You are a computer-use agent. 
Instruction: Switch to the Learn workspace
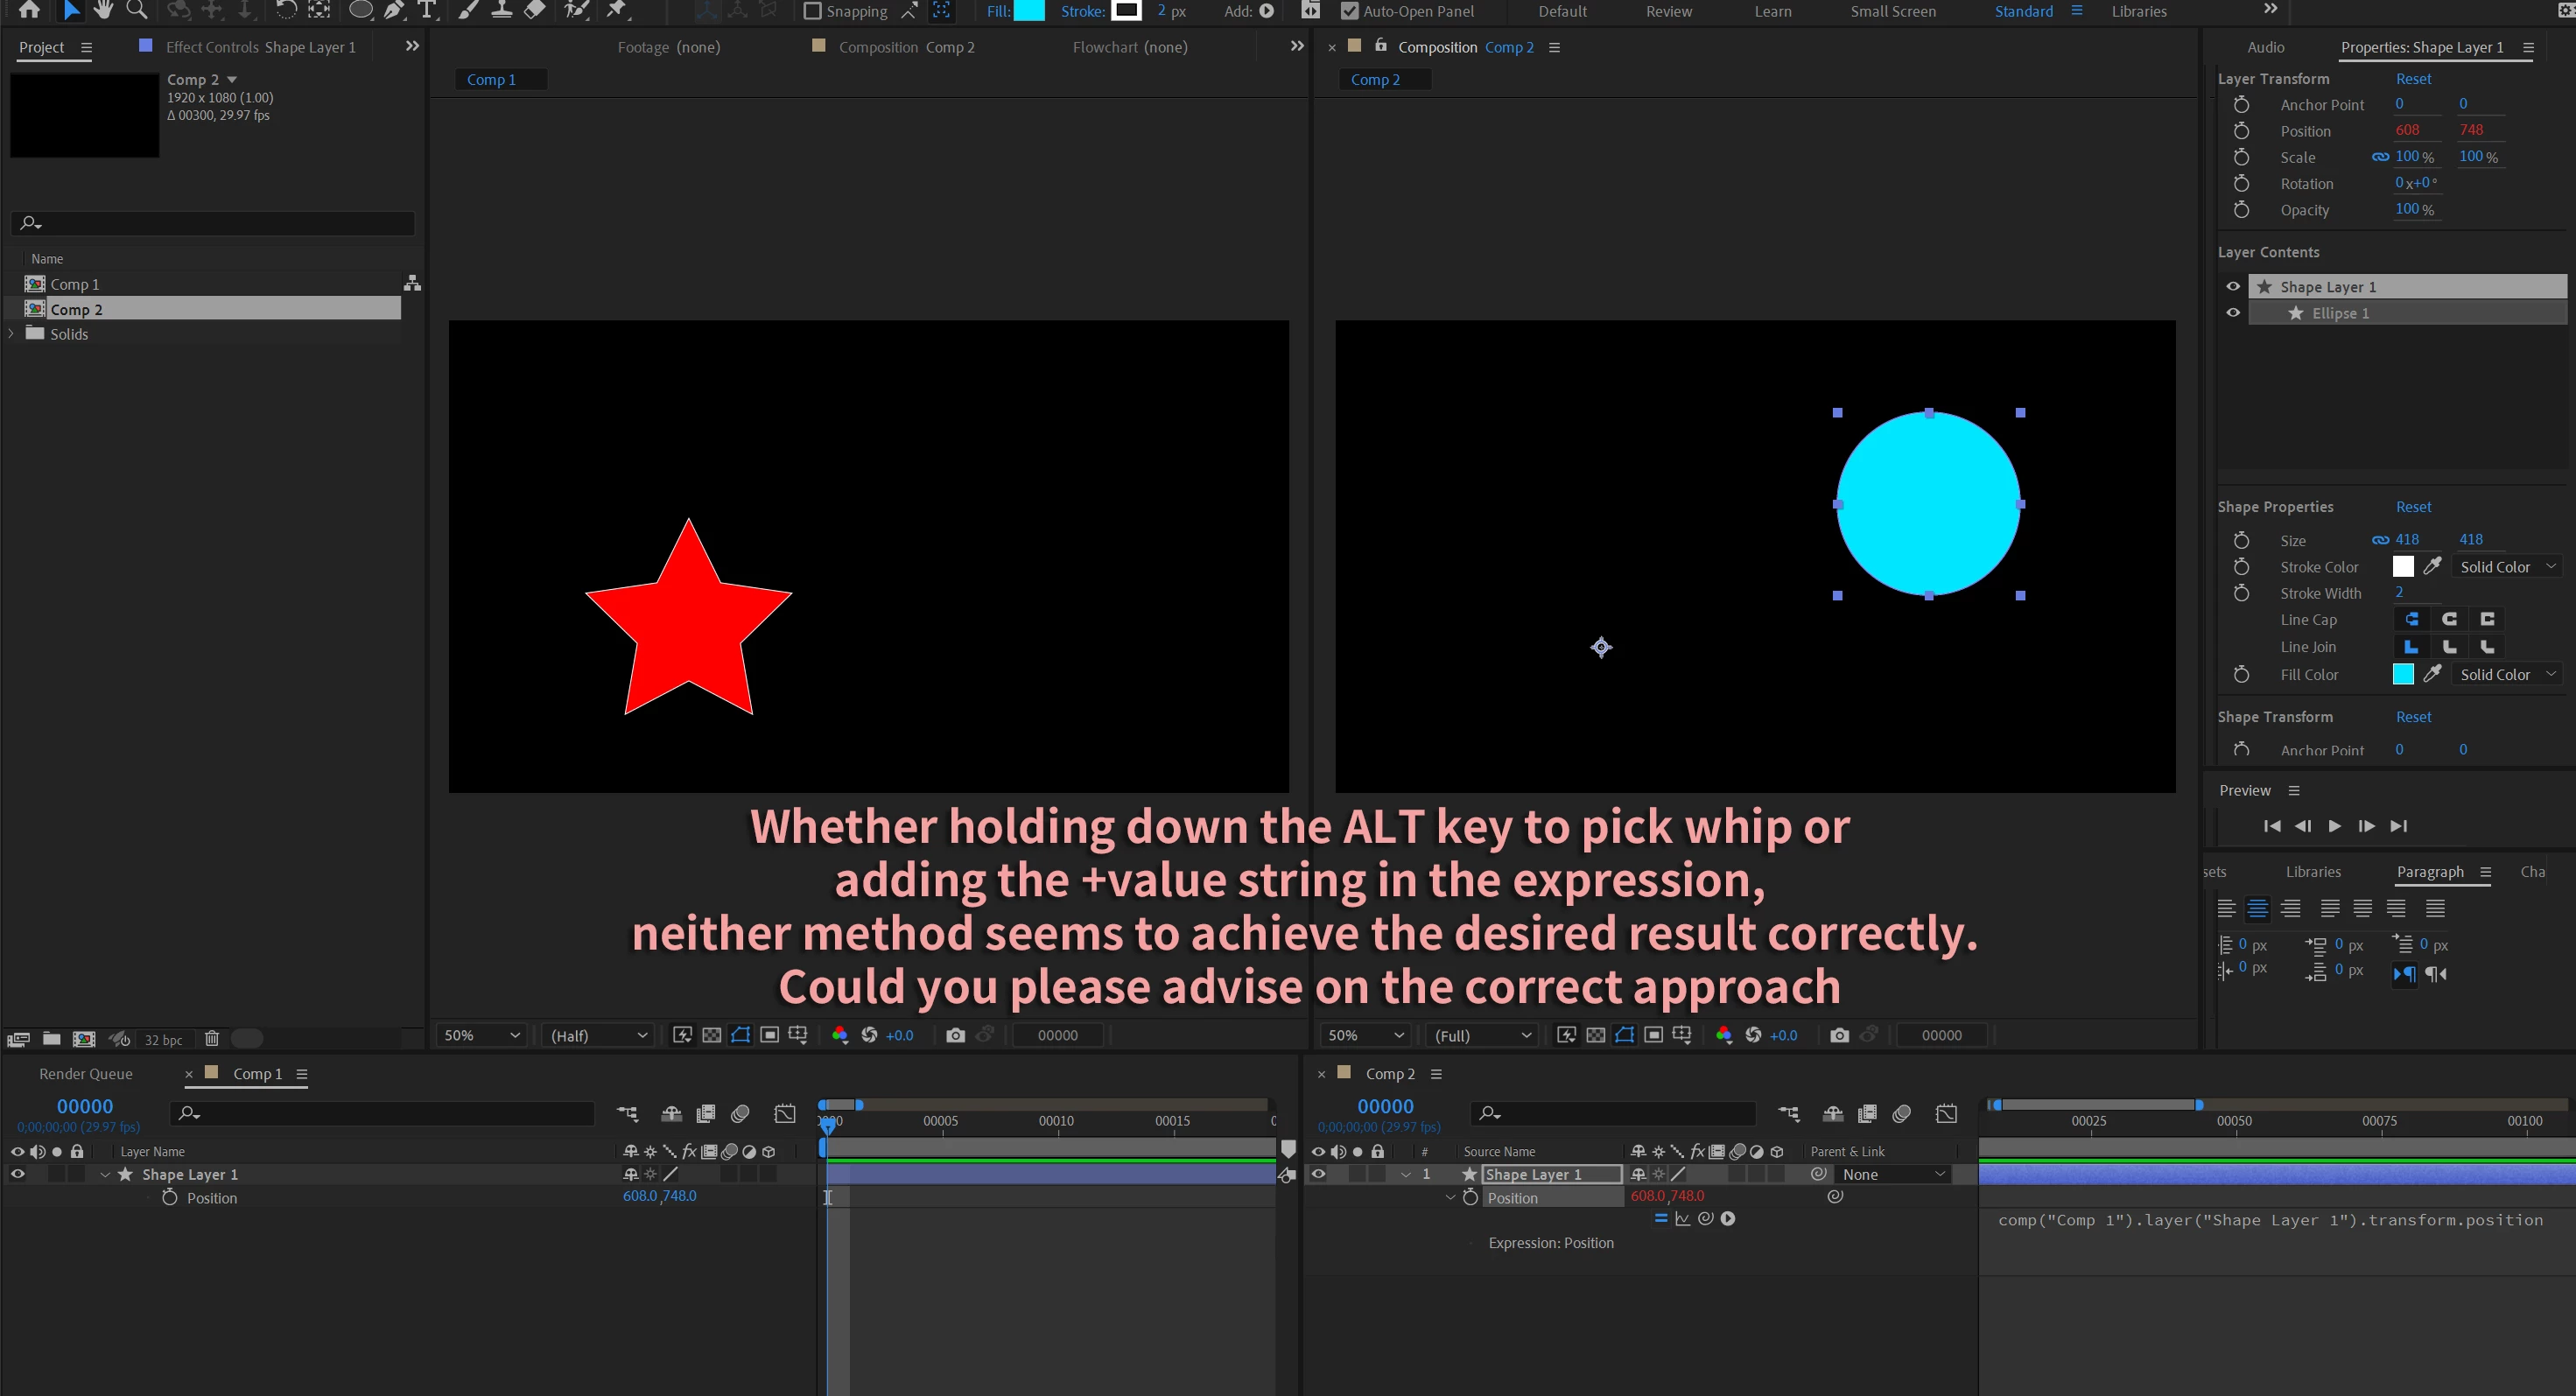click(x=1772, y=11)
